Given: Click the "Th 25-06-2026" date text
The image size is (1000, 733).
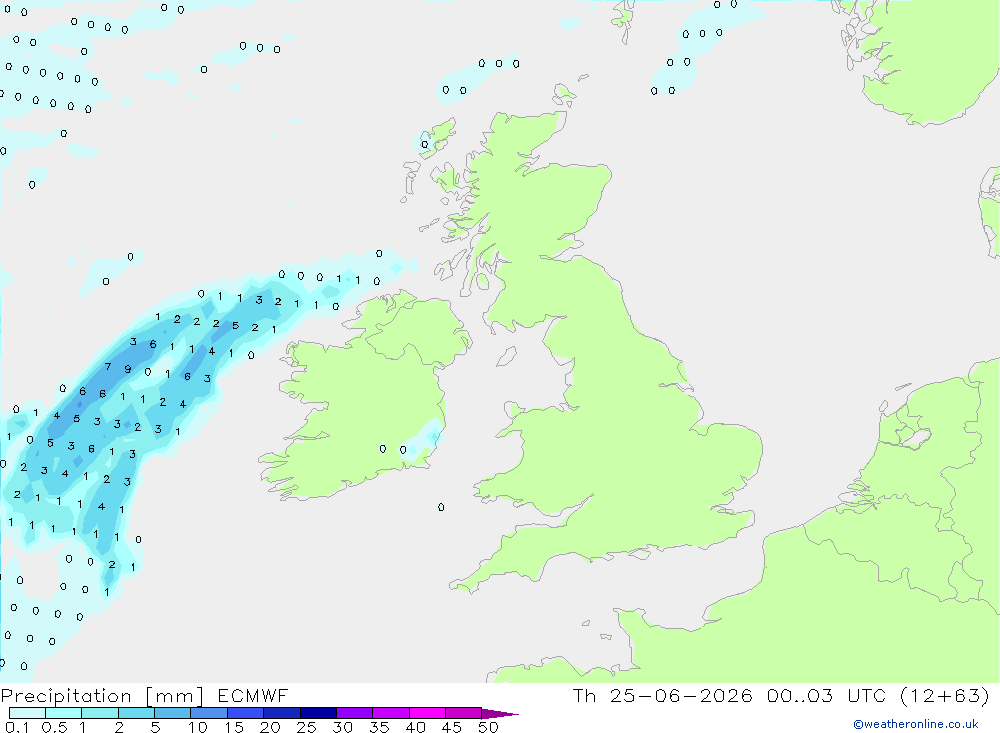Looking at the screenshot, I should point(662,695).
